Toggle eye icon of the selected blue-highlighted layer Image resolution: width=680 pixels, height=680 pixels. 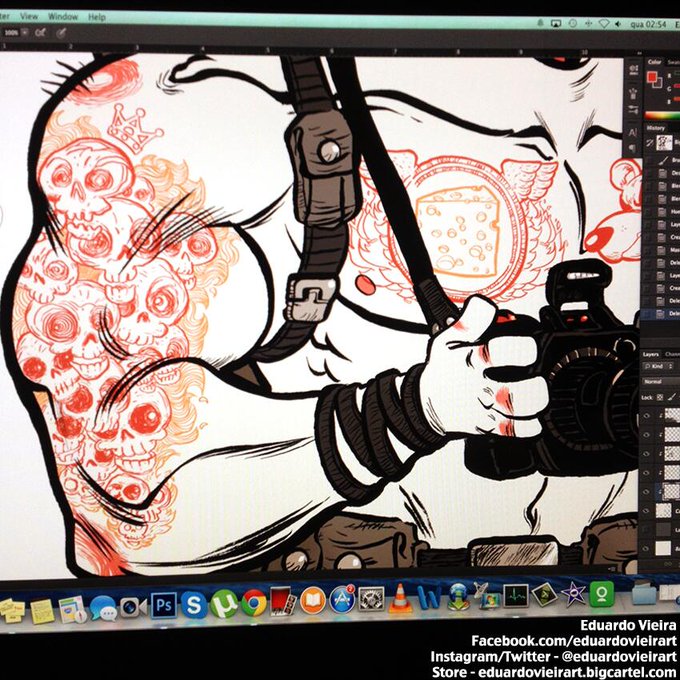coord(647,492)
